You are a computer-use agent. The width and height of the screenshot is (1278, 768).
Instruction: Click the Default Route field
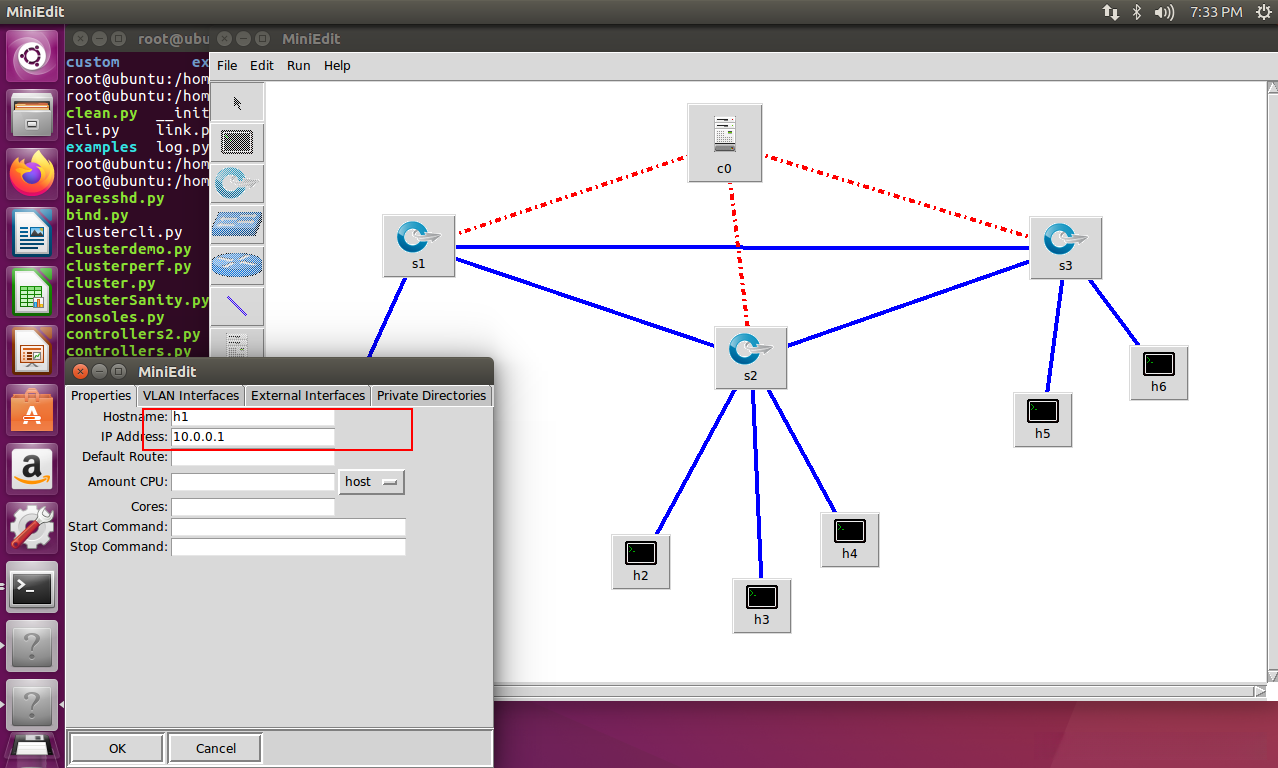click(x=253, y=457)
